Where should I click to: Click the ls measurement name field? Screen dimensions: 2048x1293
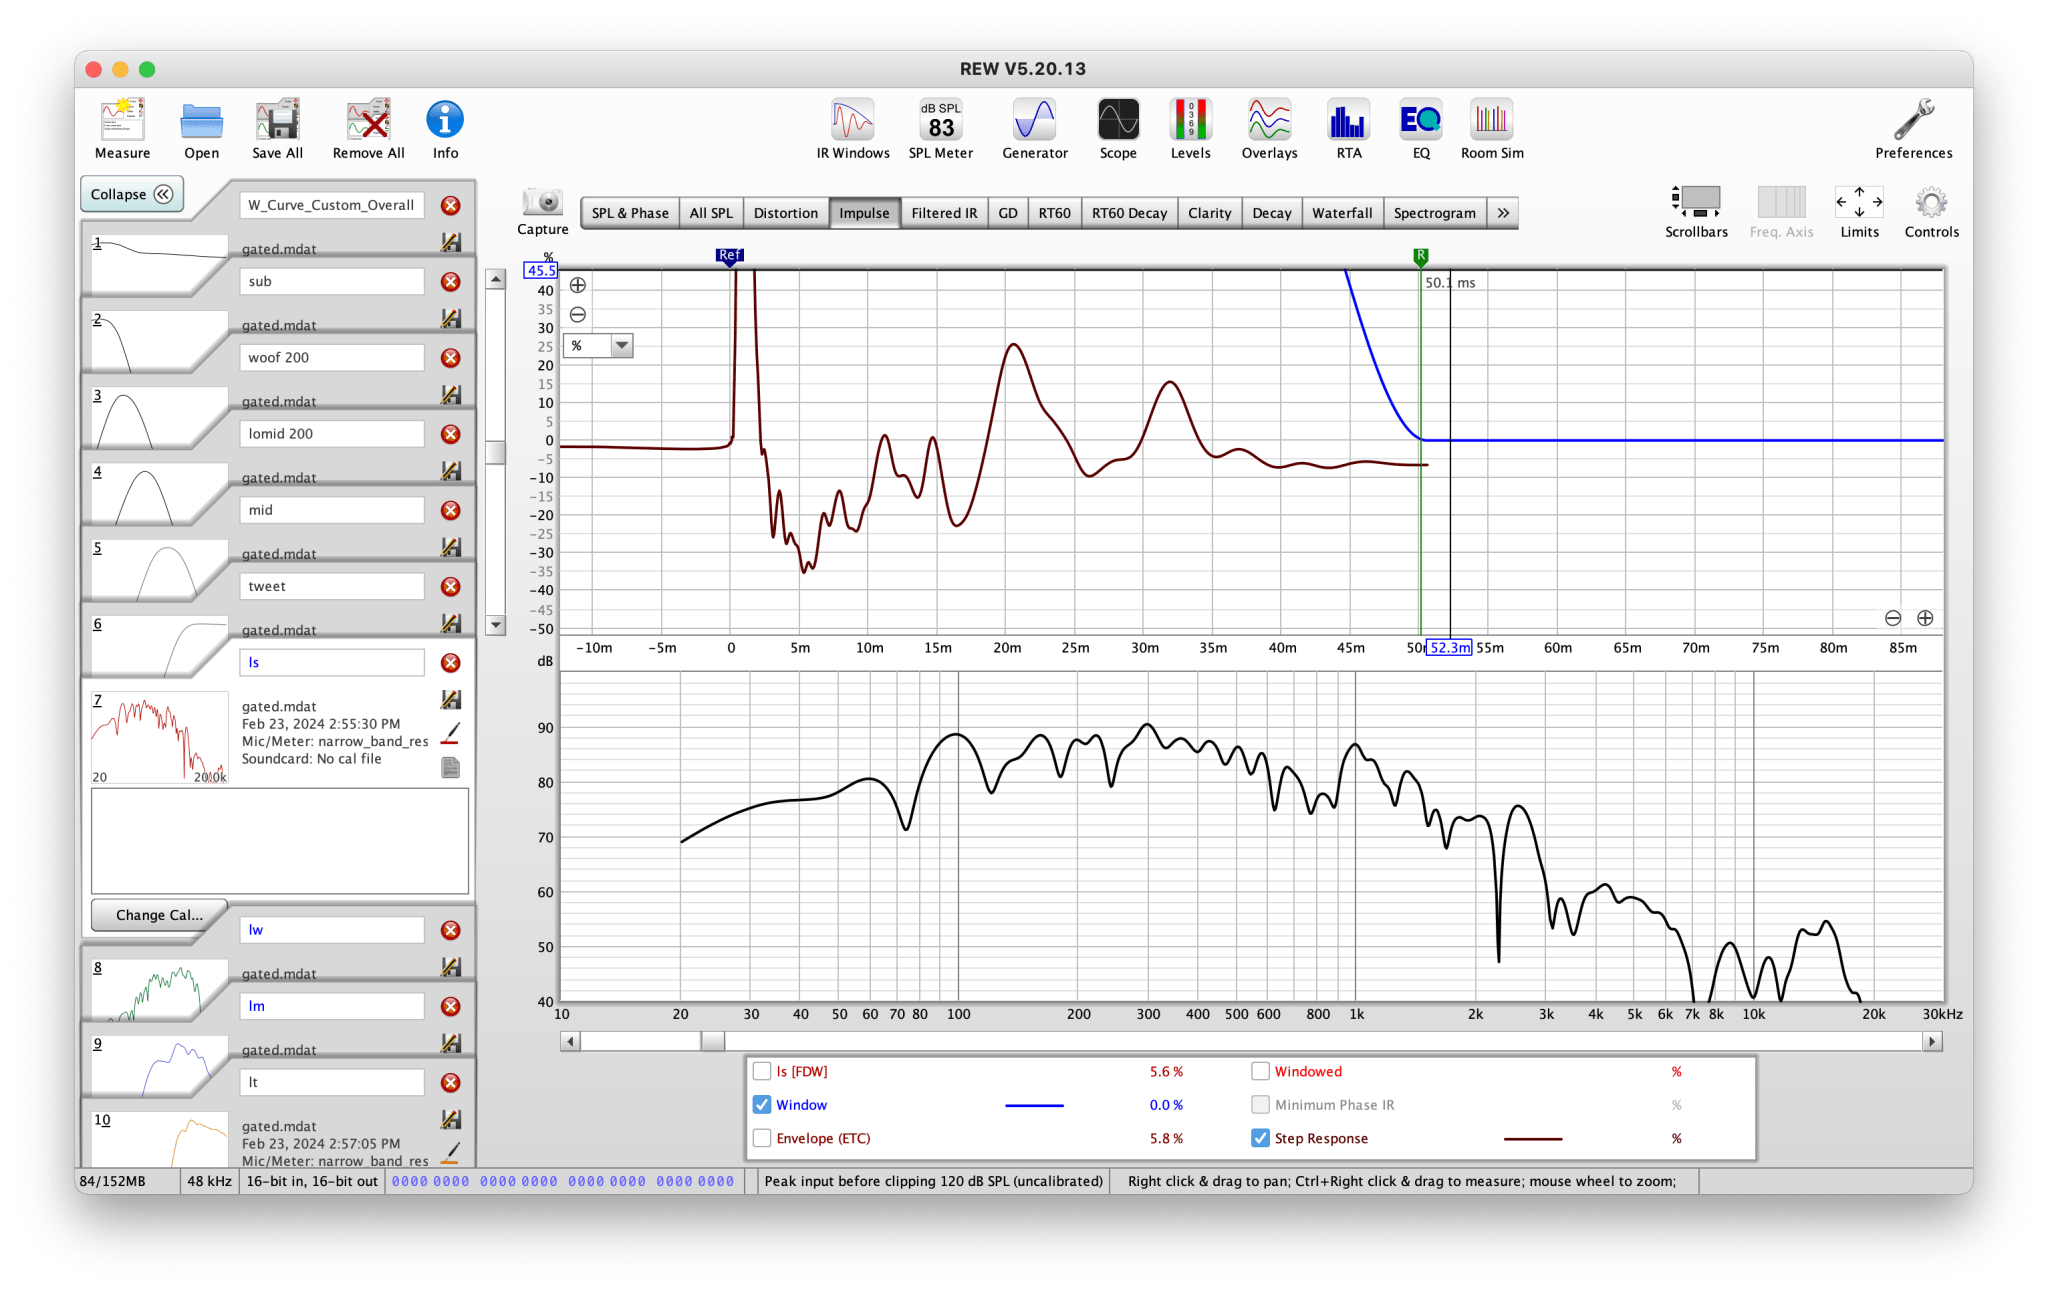point(332,663)
